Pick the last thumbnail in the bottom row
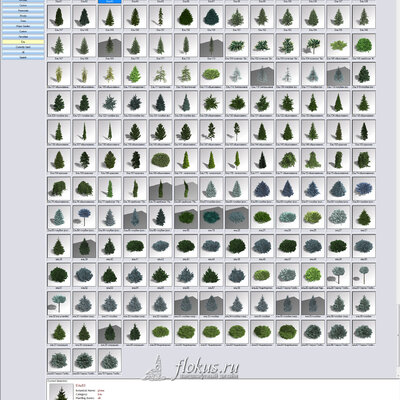The width and height of the screenshot is (400, 400). pyautogui.click(x=110, y=360)
